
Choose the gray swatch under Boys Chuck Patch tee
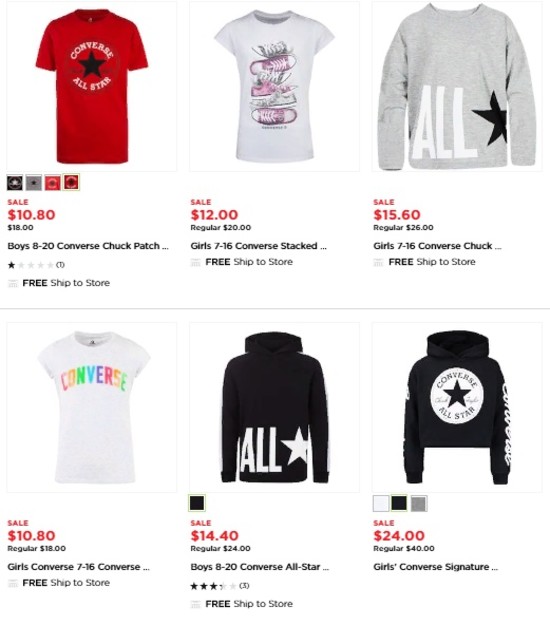point(34,183)
